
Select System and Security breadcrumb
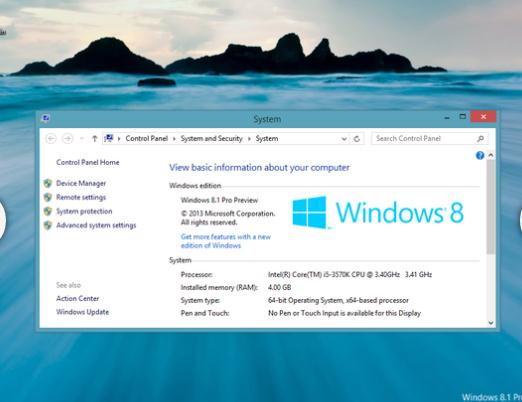point(211,138)
